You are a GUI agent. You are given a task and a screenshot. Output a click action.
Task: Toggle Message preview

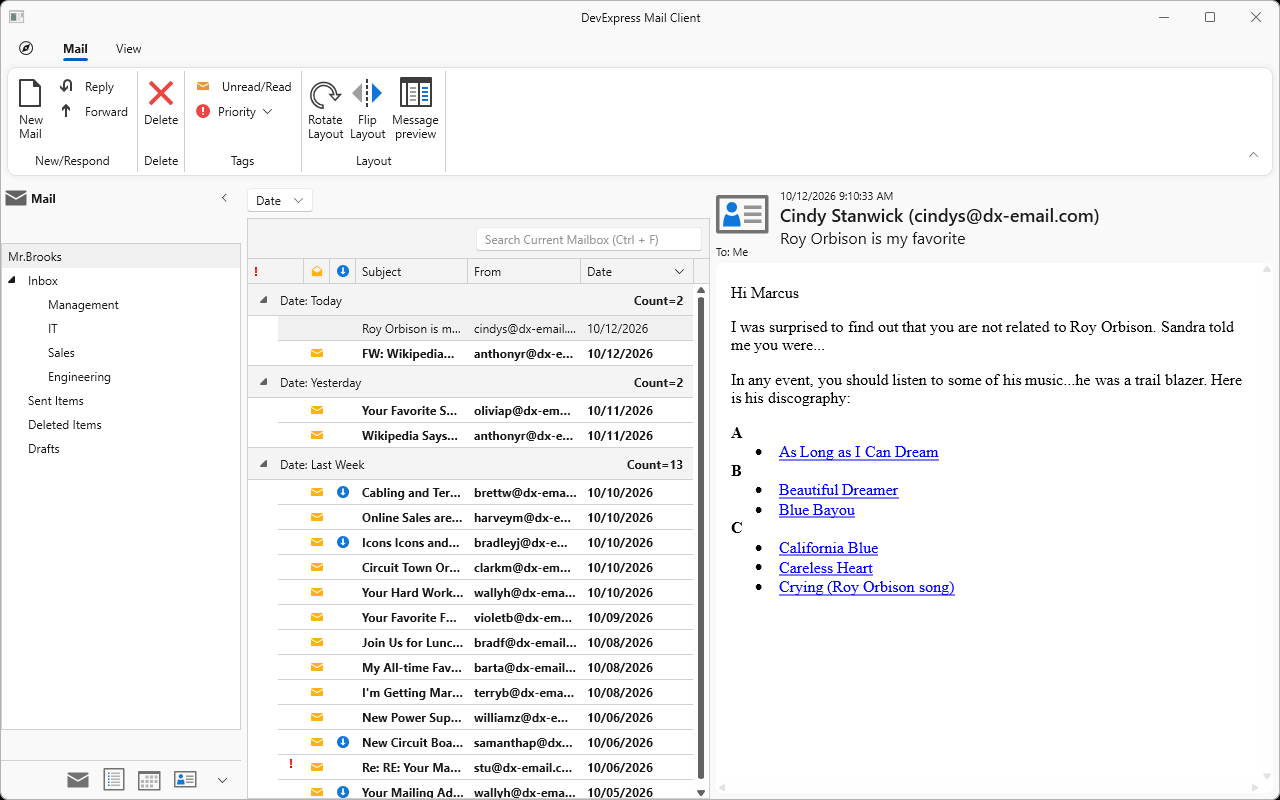415,110
